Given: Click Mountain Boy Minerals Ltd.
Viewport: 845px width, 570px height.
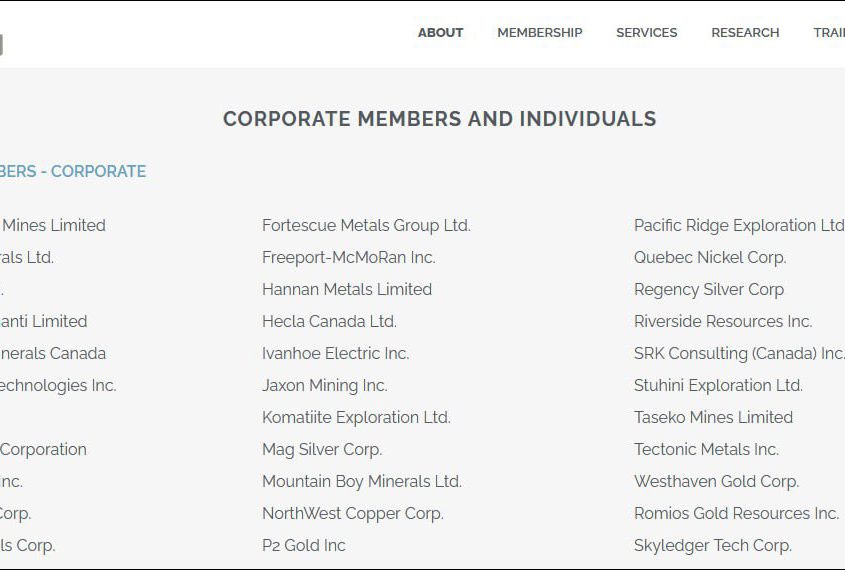Looking at the screenshot, I should point(362,482).
